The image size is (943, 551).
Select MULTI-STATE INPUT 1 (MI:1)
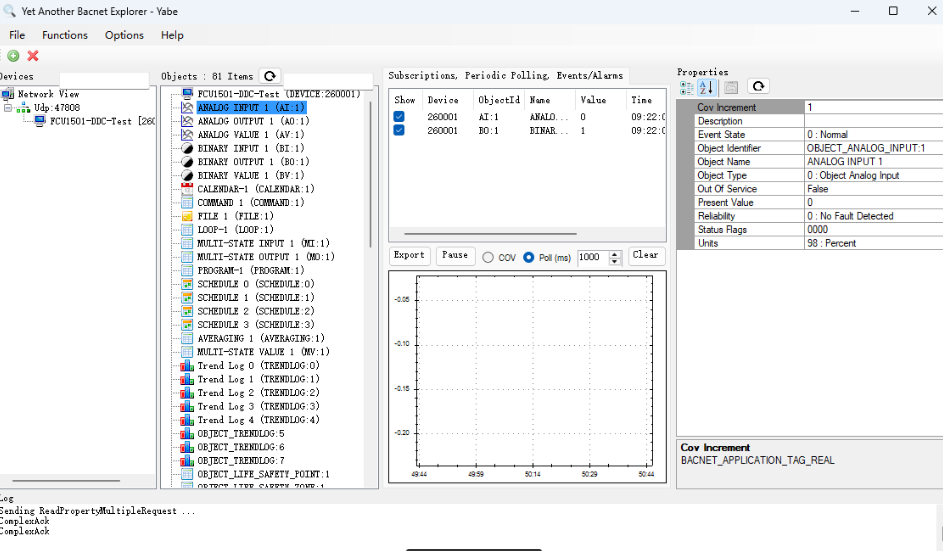coord(263,244)
